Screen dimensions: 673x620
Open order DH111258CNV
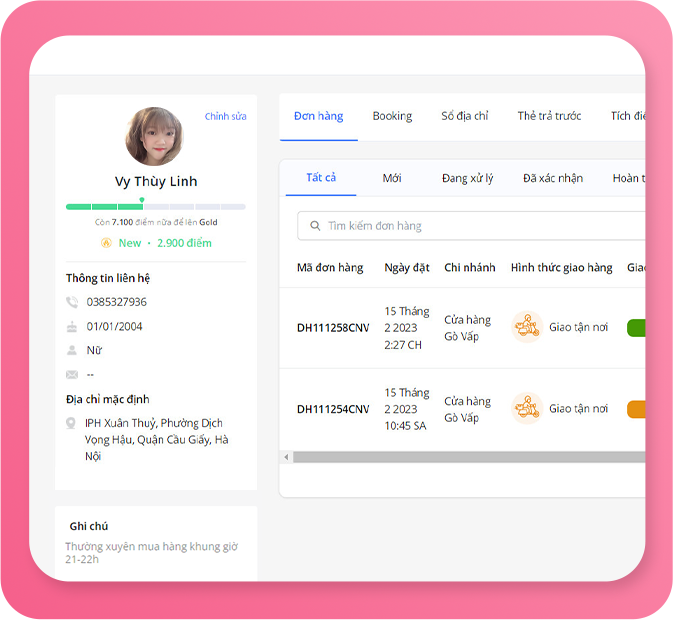333,328
